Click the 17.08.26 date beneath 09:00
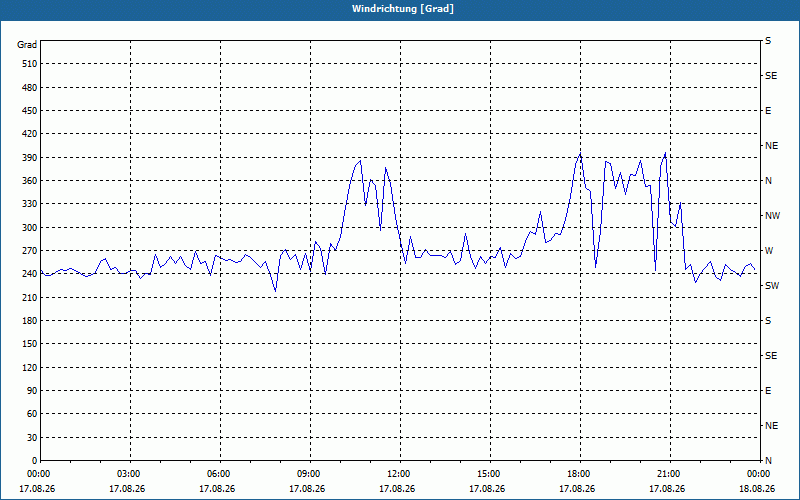Viewport: 800px width, 500px height. click(307, 489)
